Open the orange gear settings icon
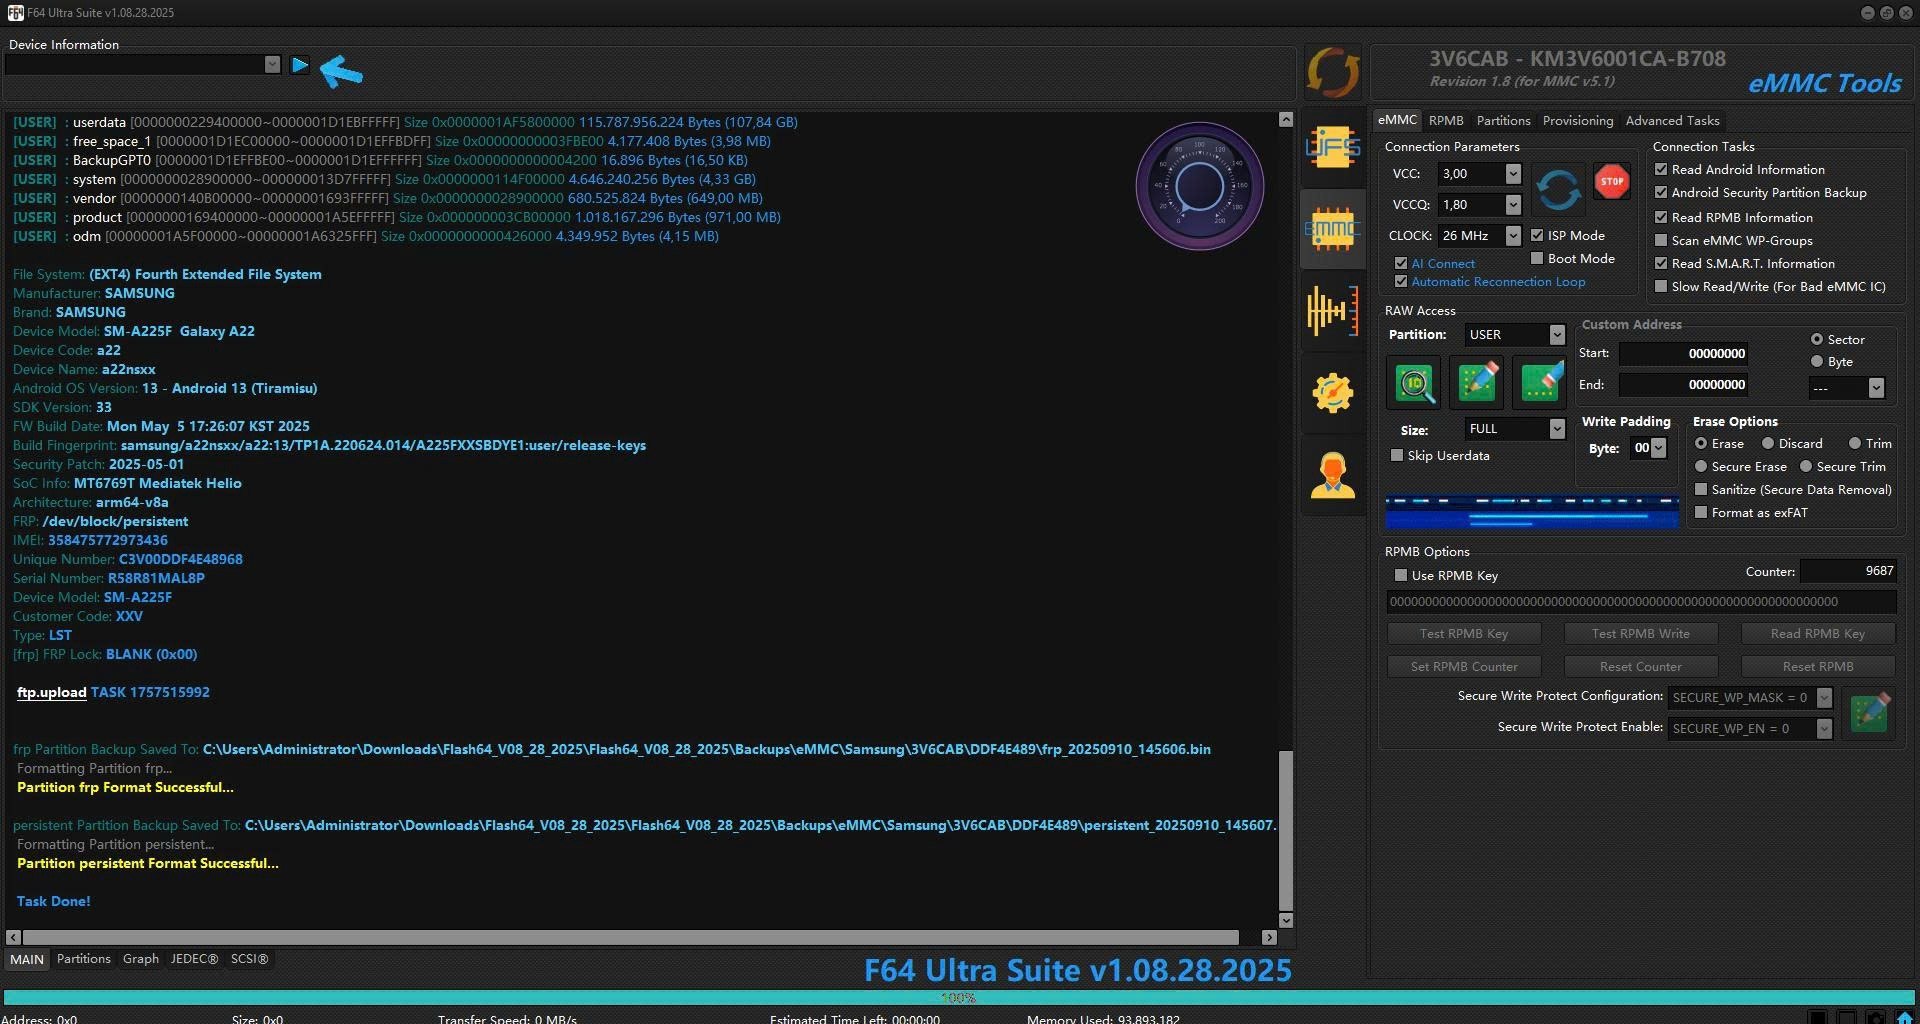 (1333, 393)
